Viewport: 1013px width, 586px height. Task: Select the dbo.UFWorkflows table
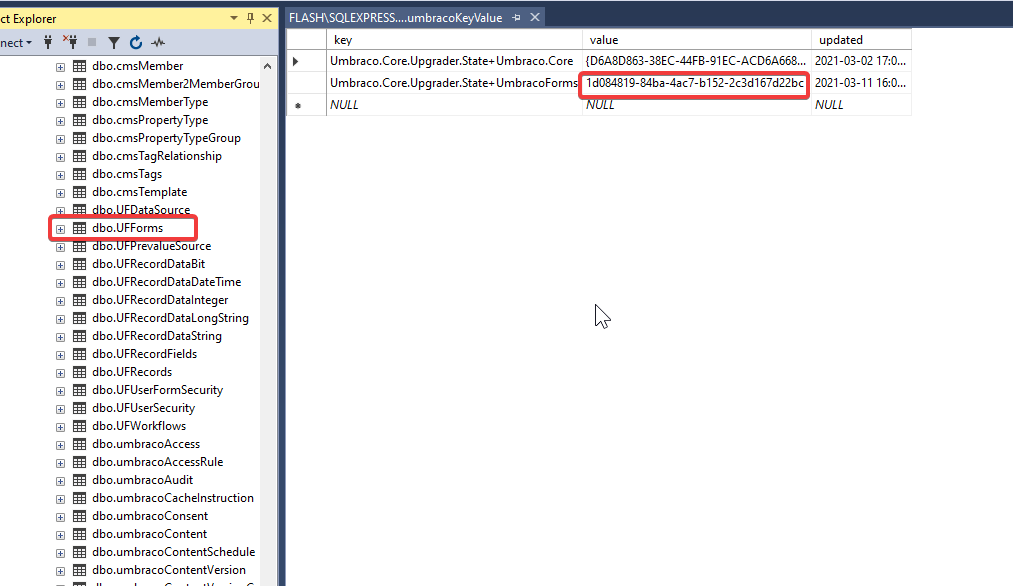(139, 425)
